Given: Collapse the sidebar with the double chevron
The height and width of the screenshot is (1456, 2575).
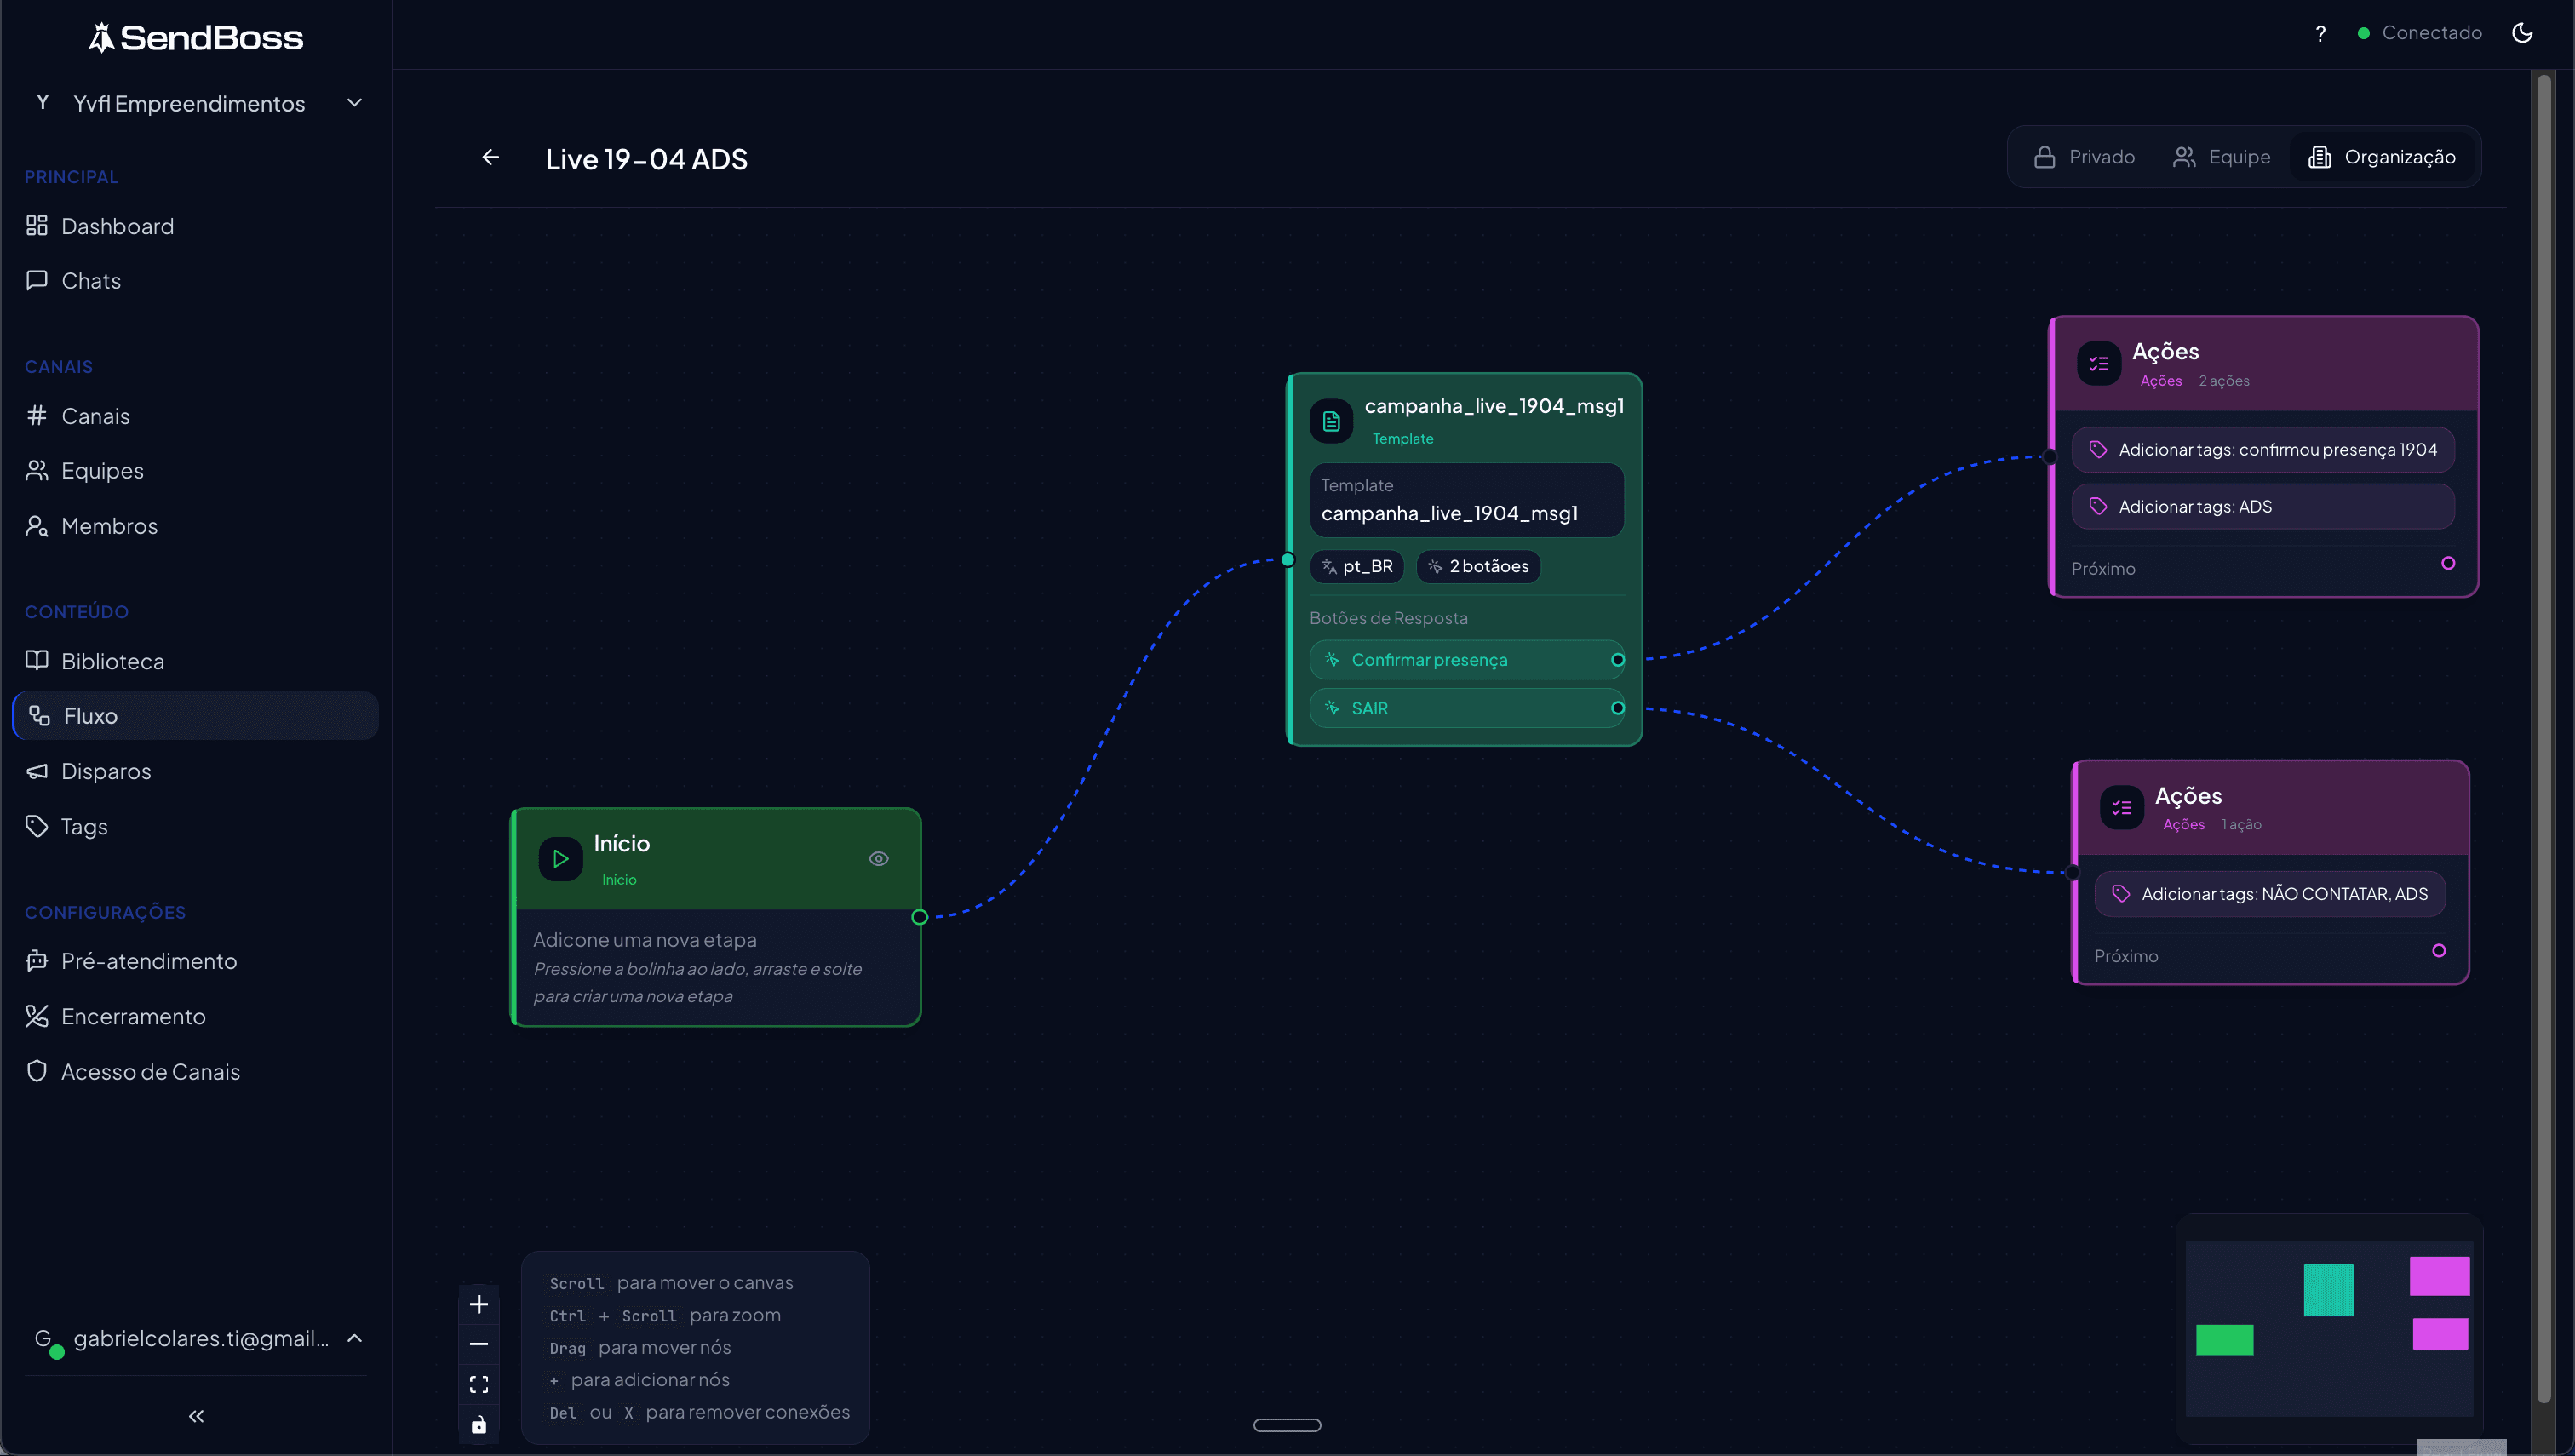Looking at the screenshot, I should coord(196,1415).
